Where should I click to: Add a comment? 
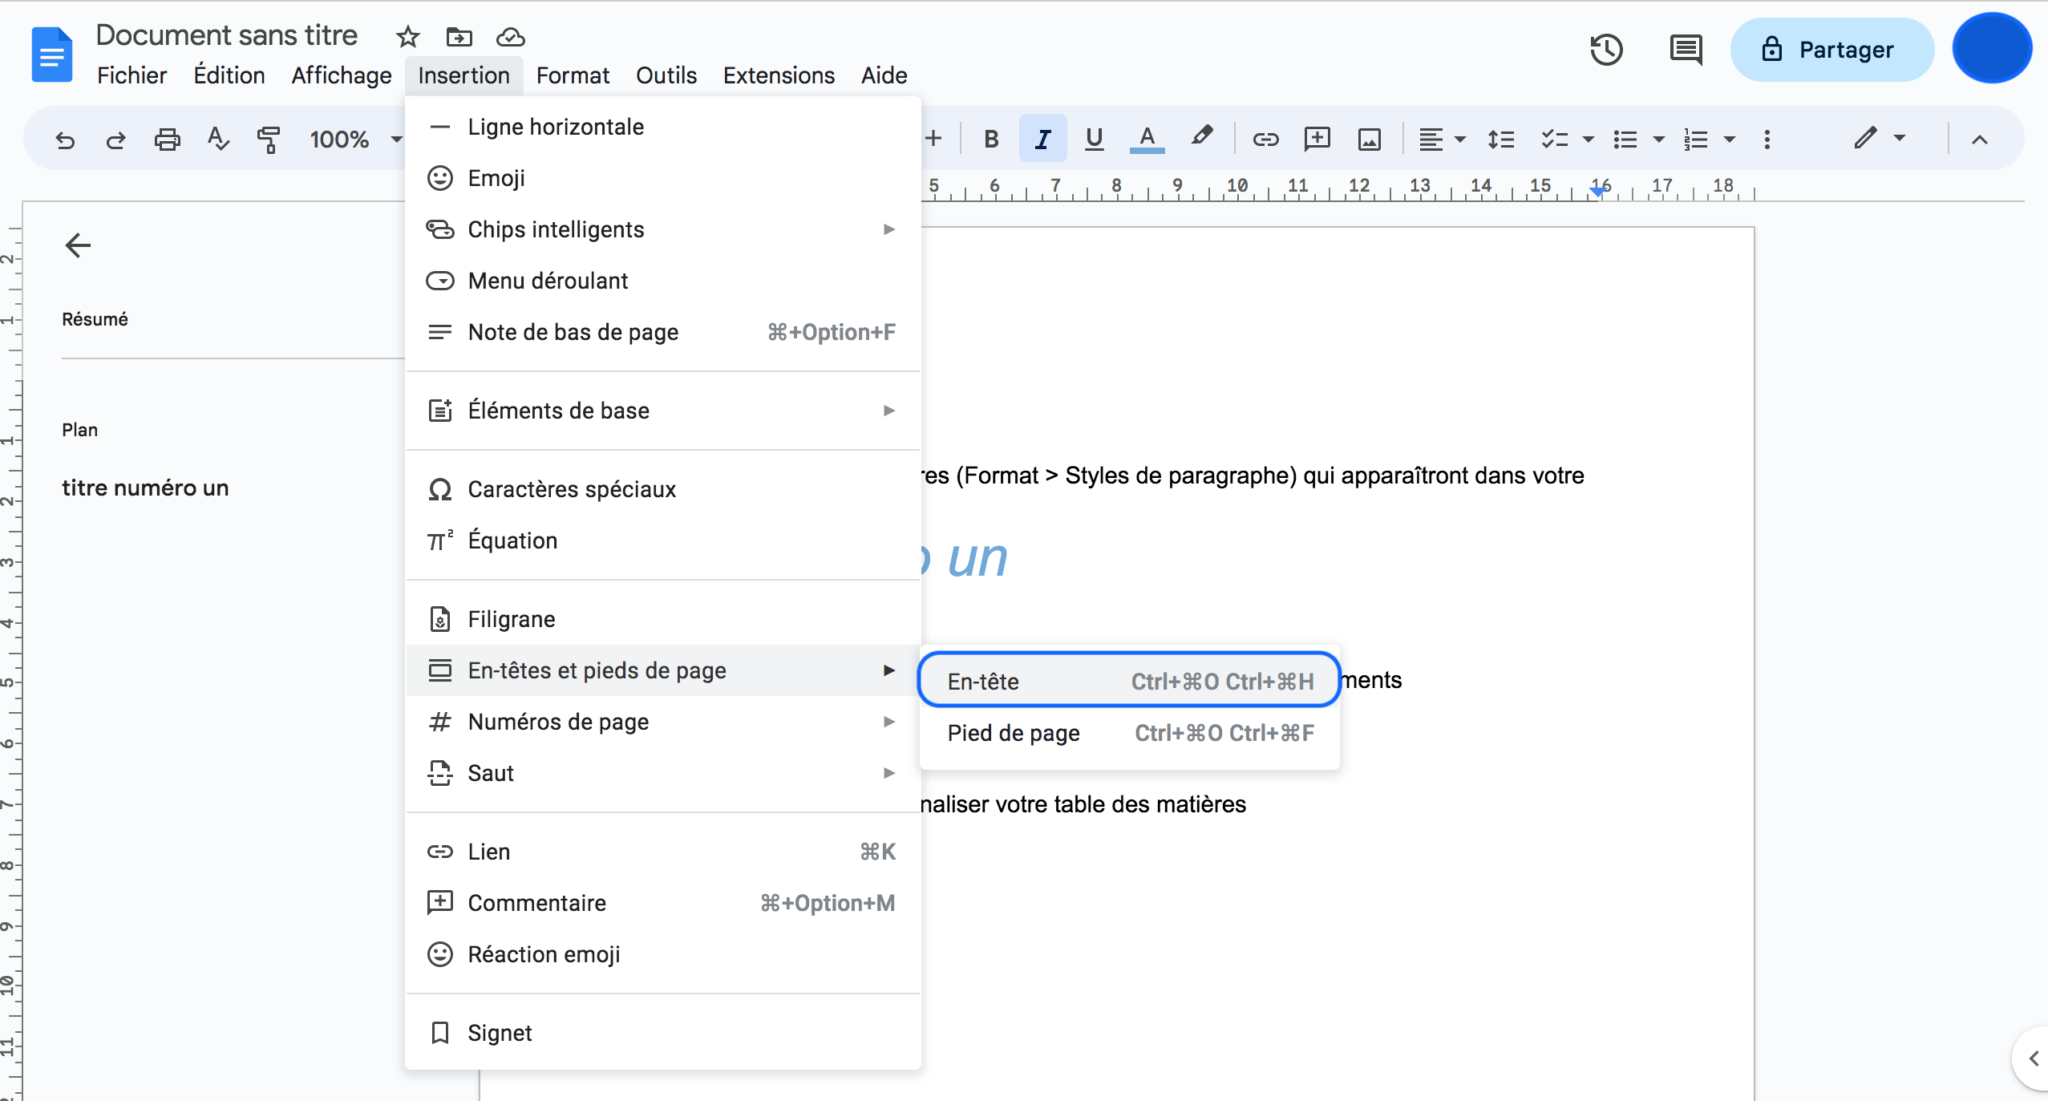click(1317, 138)
